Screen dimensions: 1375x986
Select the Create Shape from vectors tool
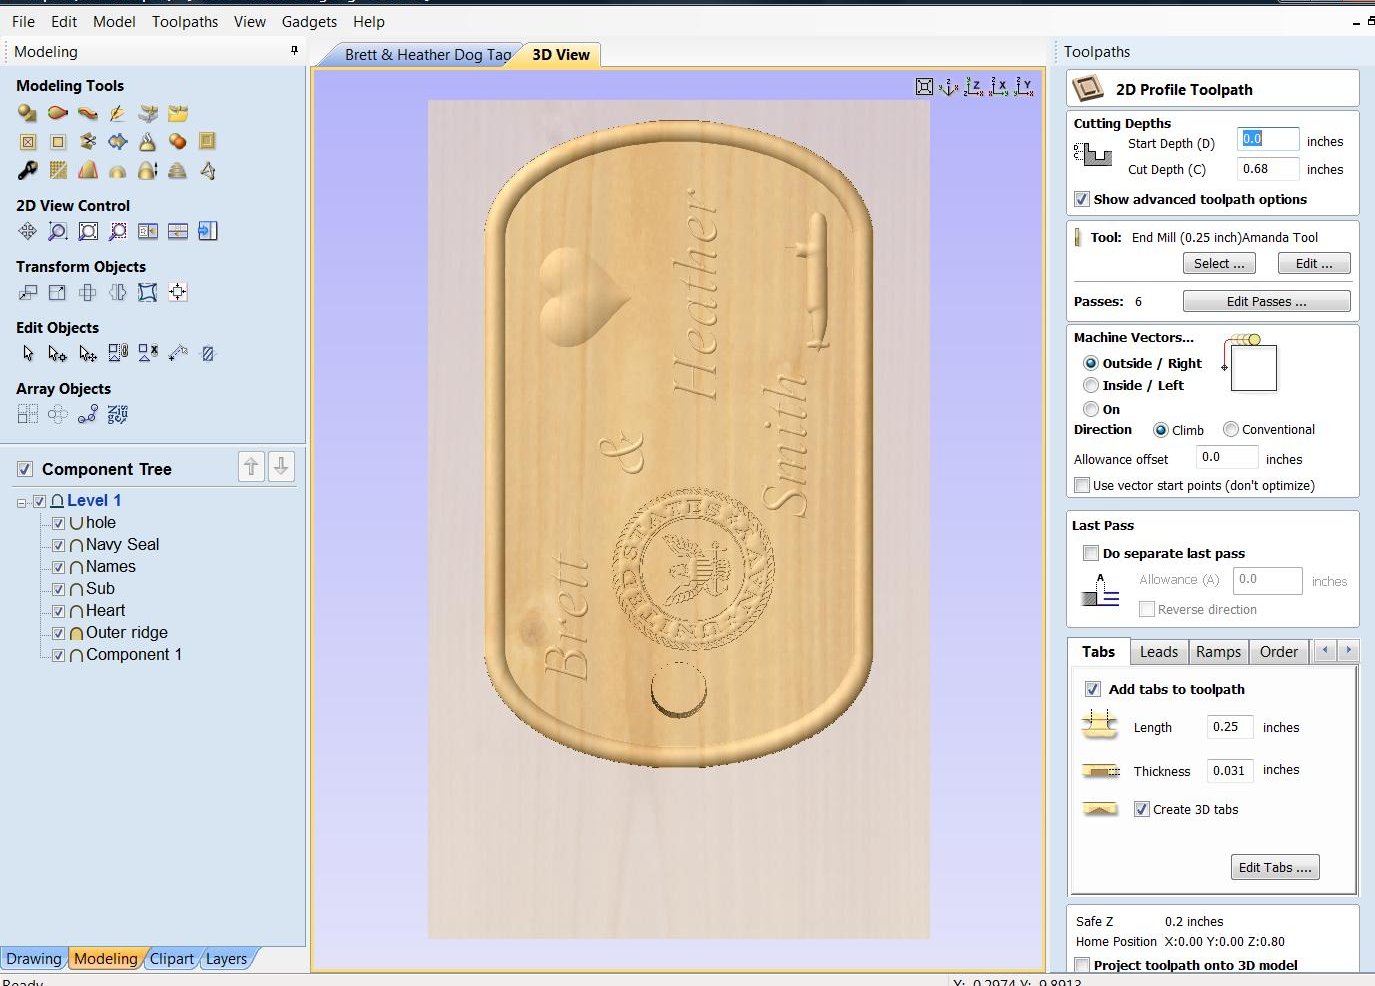[28, 113]
